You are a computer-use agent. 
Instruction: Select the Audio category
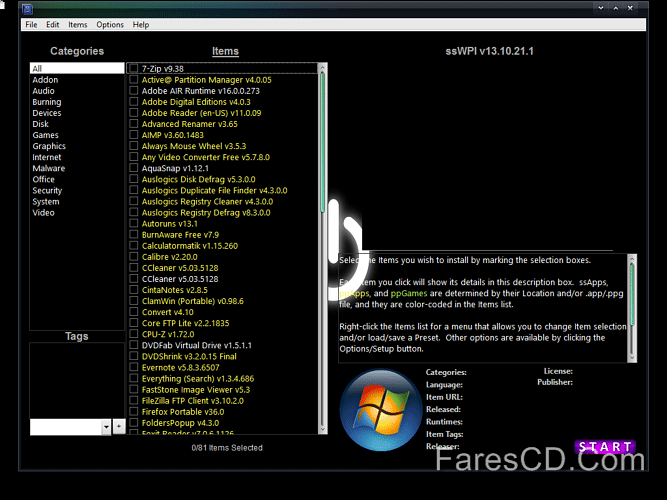click(43, 91)
